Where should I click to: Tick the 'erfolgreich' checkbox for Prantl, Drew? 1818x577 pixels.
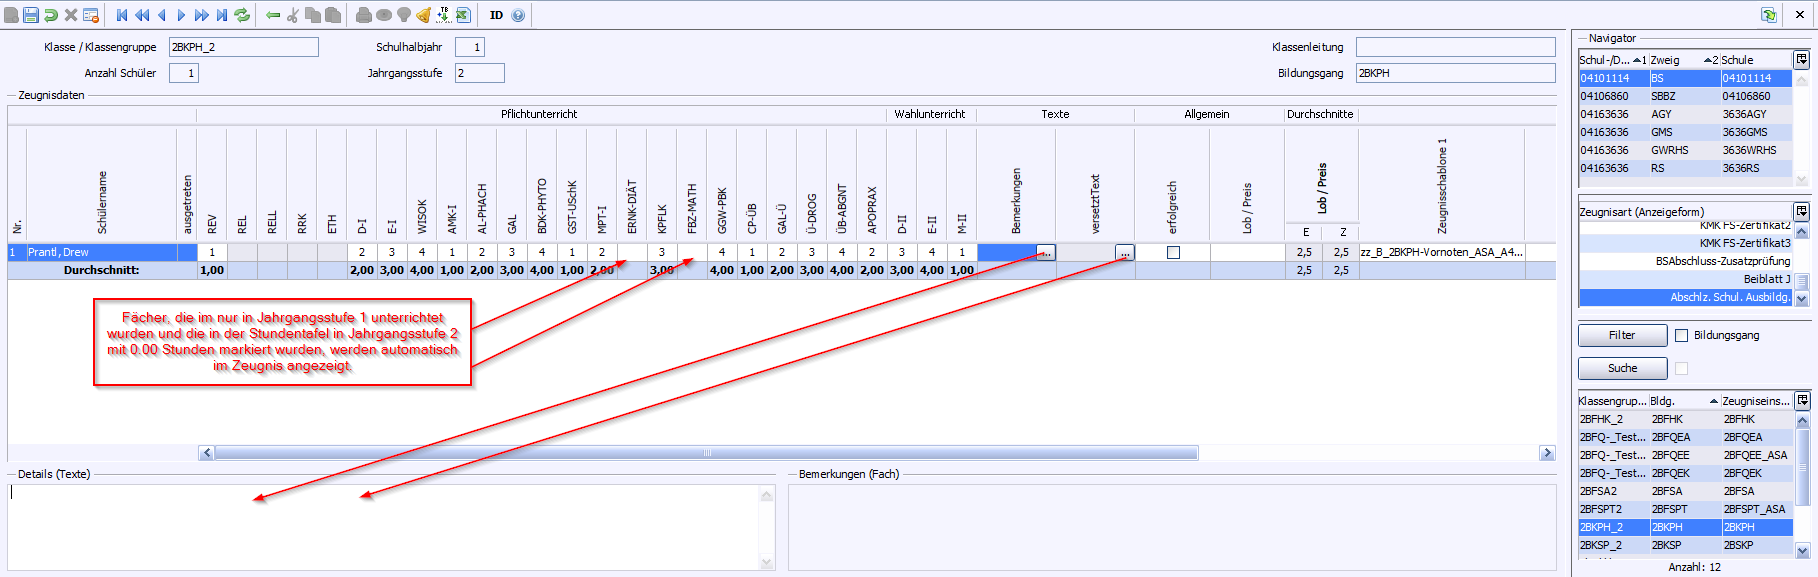tap(1173, 253)
